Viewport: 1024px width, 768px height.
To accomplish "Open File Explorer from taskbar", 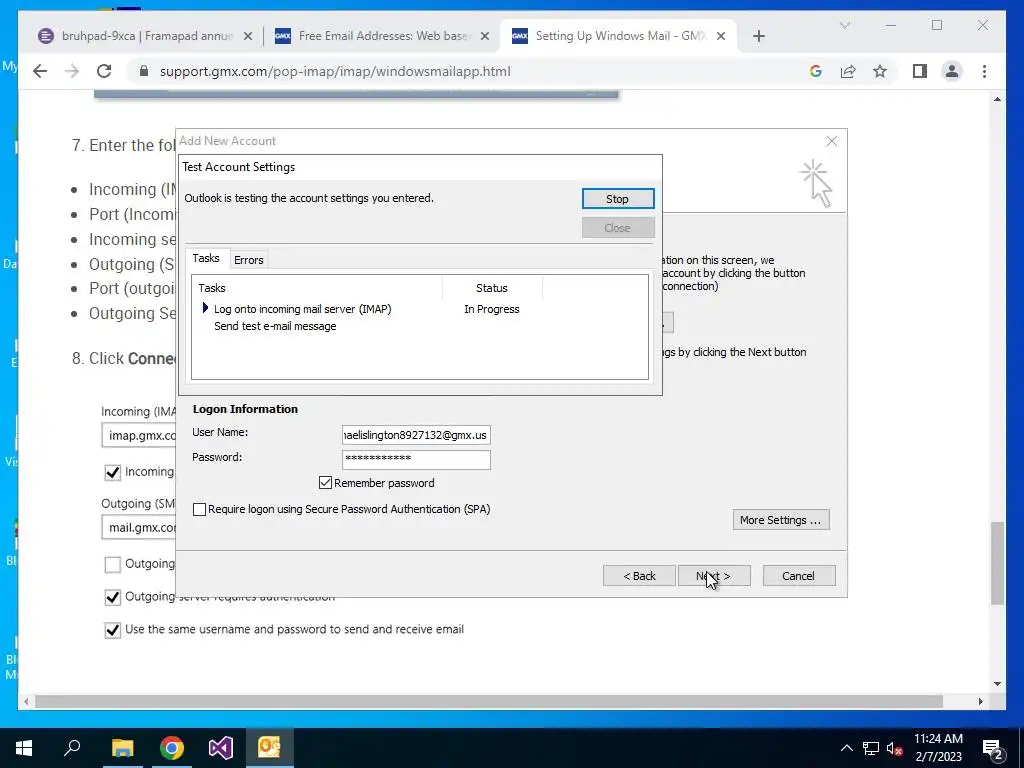I will (x=122, y=748).
